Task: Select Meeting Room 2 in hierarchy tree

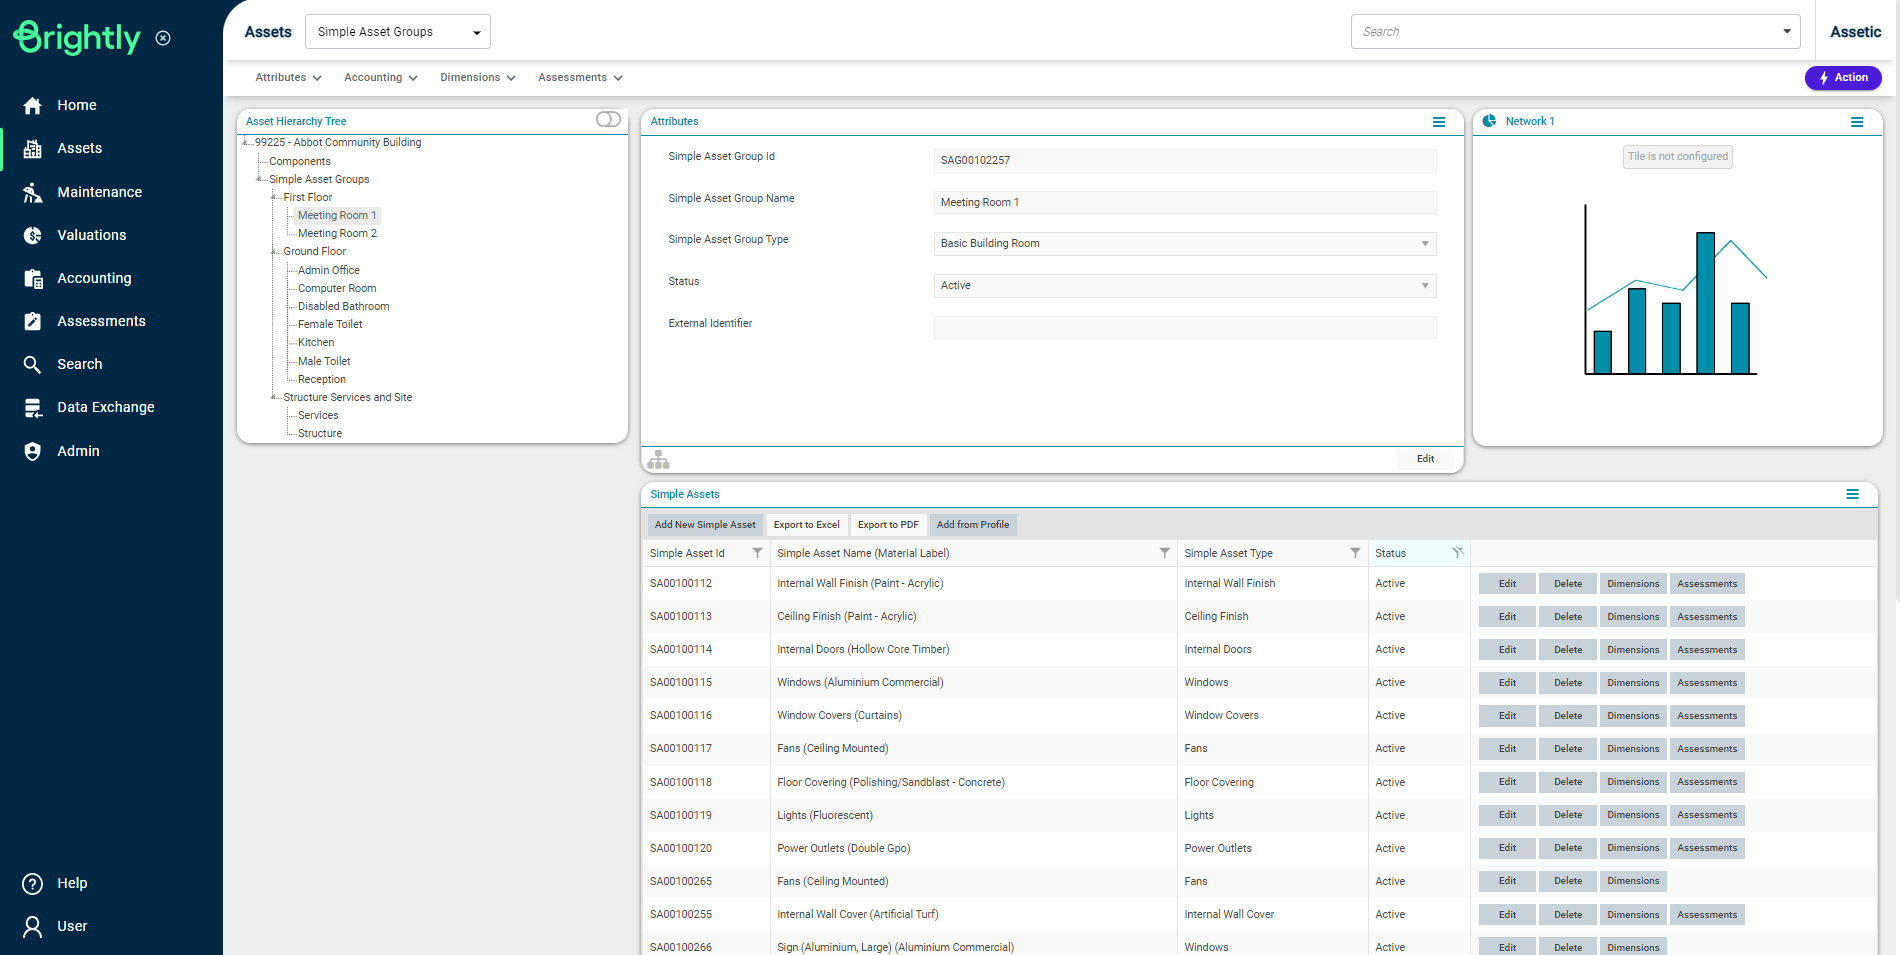Action: click(x=337, y=234)
